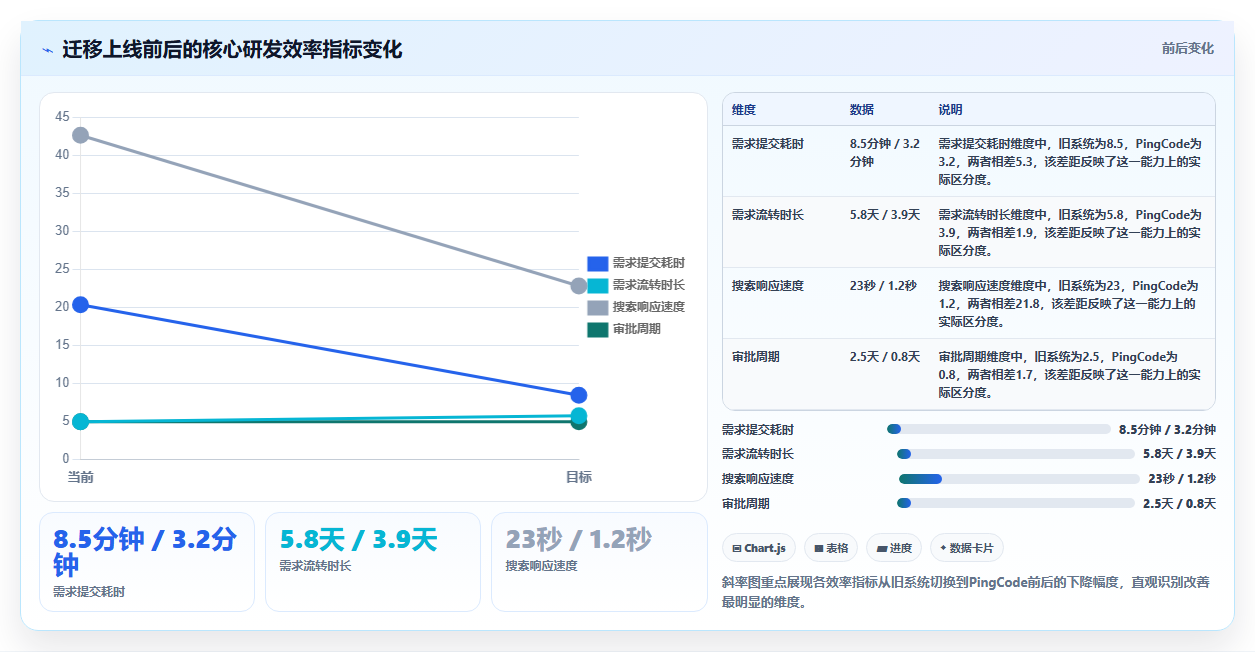The width and height of the screenshot is (1255, 652).
Task: Click the blue 需求提交耗时 point at 目标
Action: point(579,395)
